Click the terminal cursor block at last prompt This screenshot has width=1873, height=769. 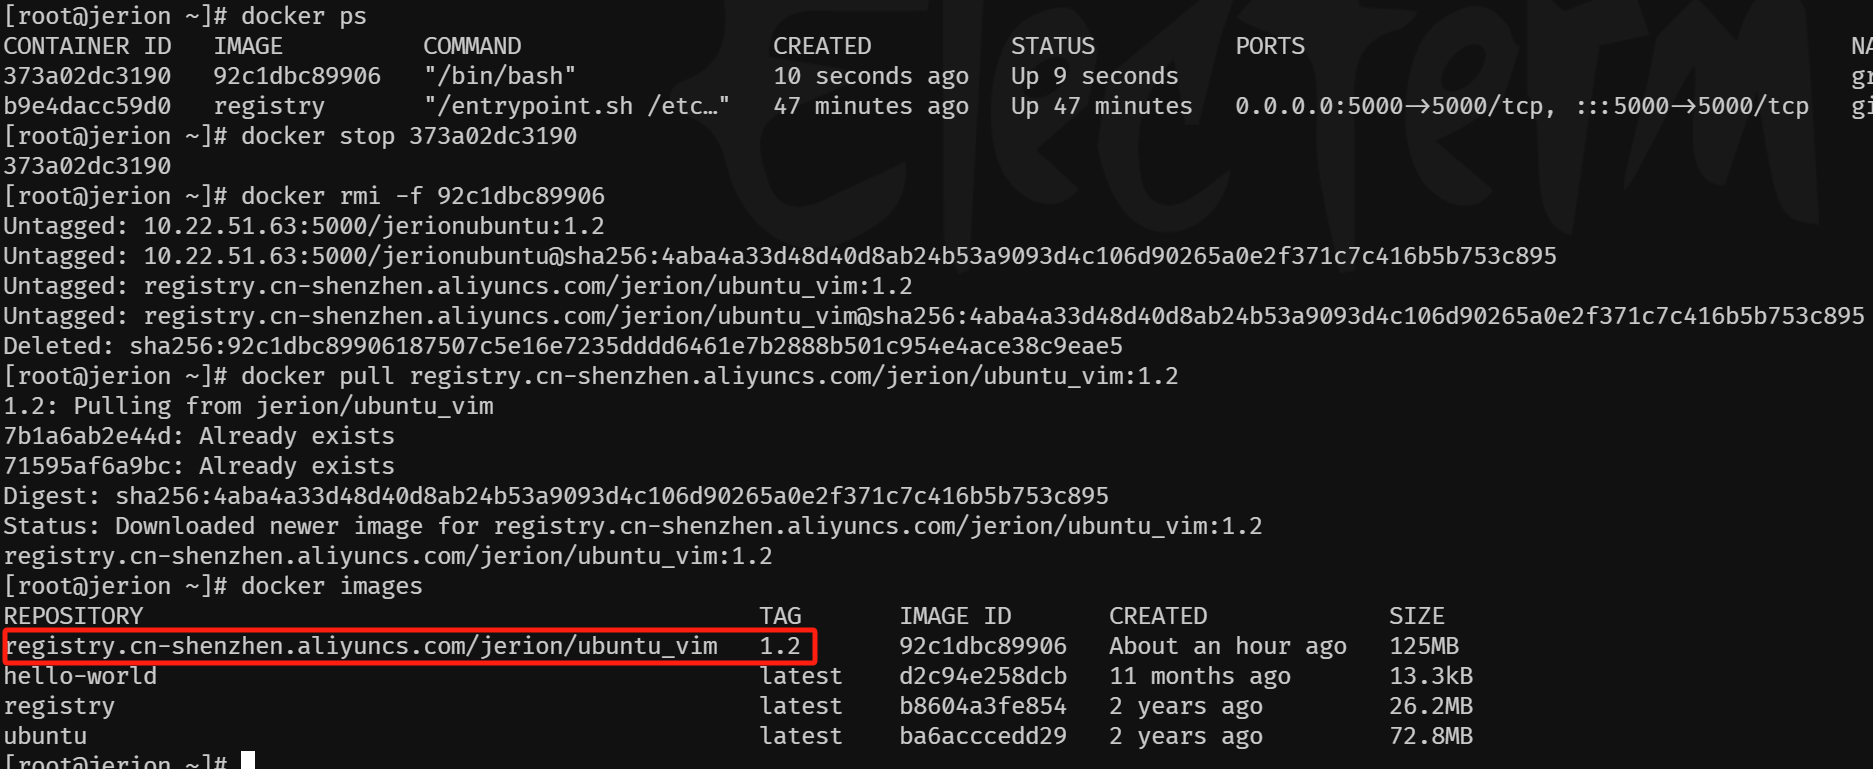pos(248,760)
